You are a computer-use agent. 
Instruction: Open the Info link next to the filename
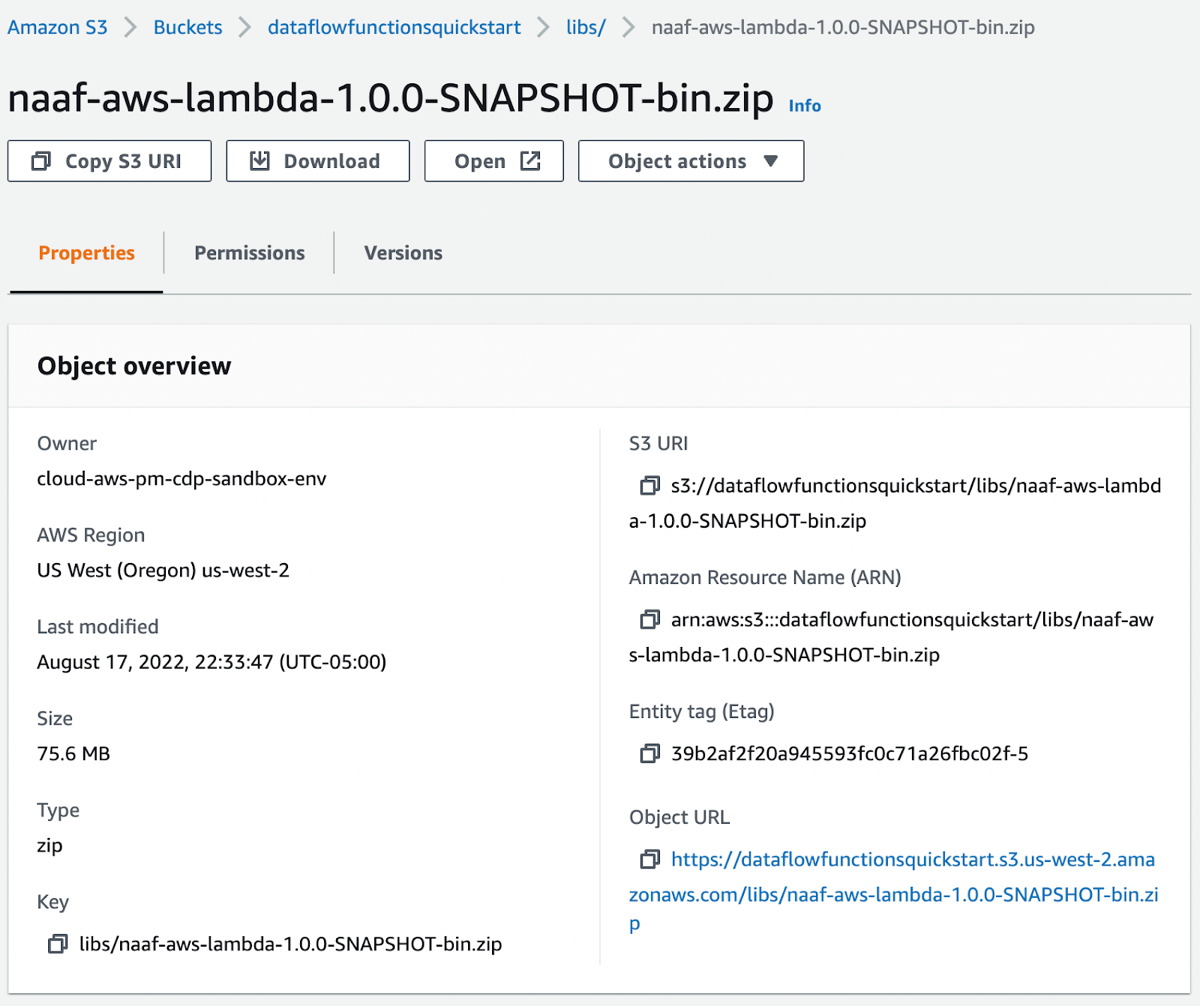(x=805, y=104)
